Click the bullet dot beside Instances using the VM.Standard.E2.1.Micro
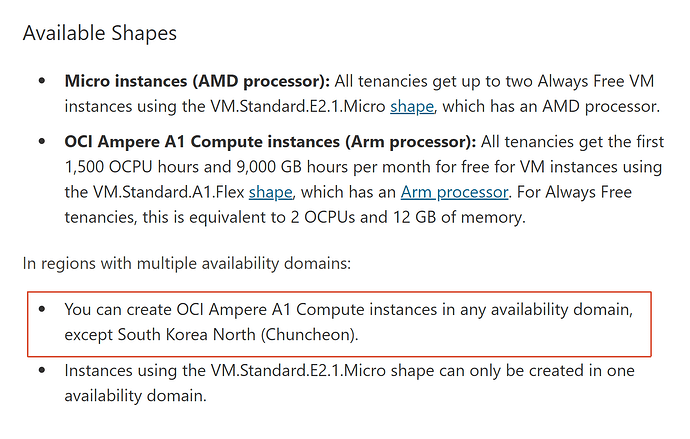Viewport: 690px width, 439px height. (42, 370)
